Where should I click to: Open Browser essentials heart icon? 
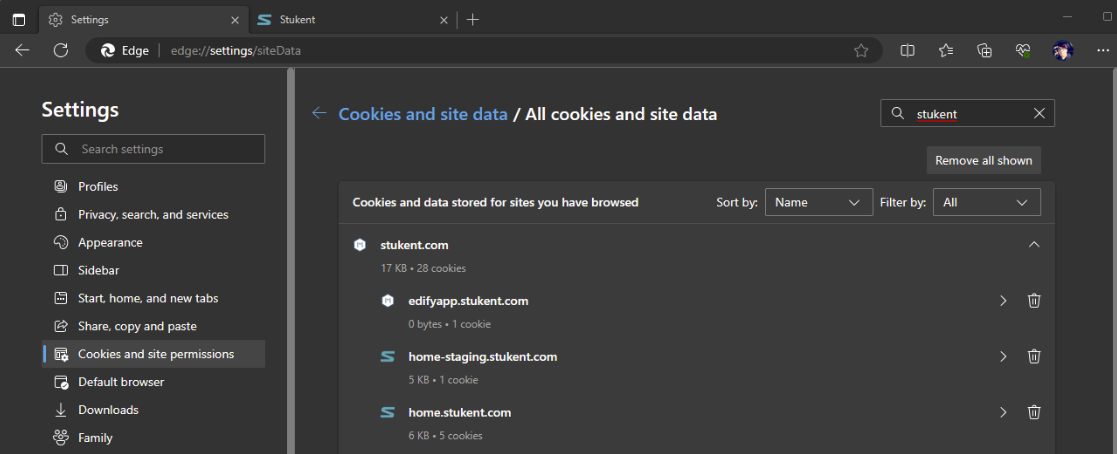[1023, 51]
